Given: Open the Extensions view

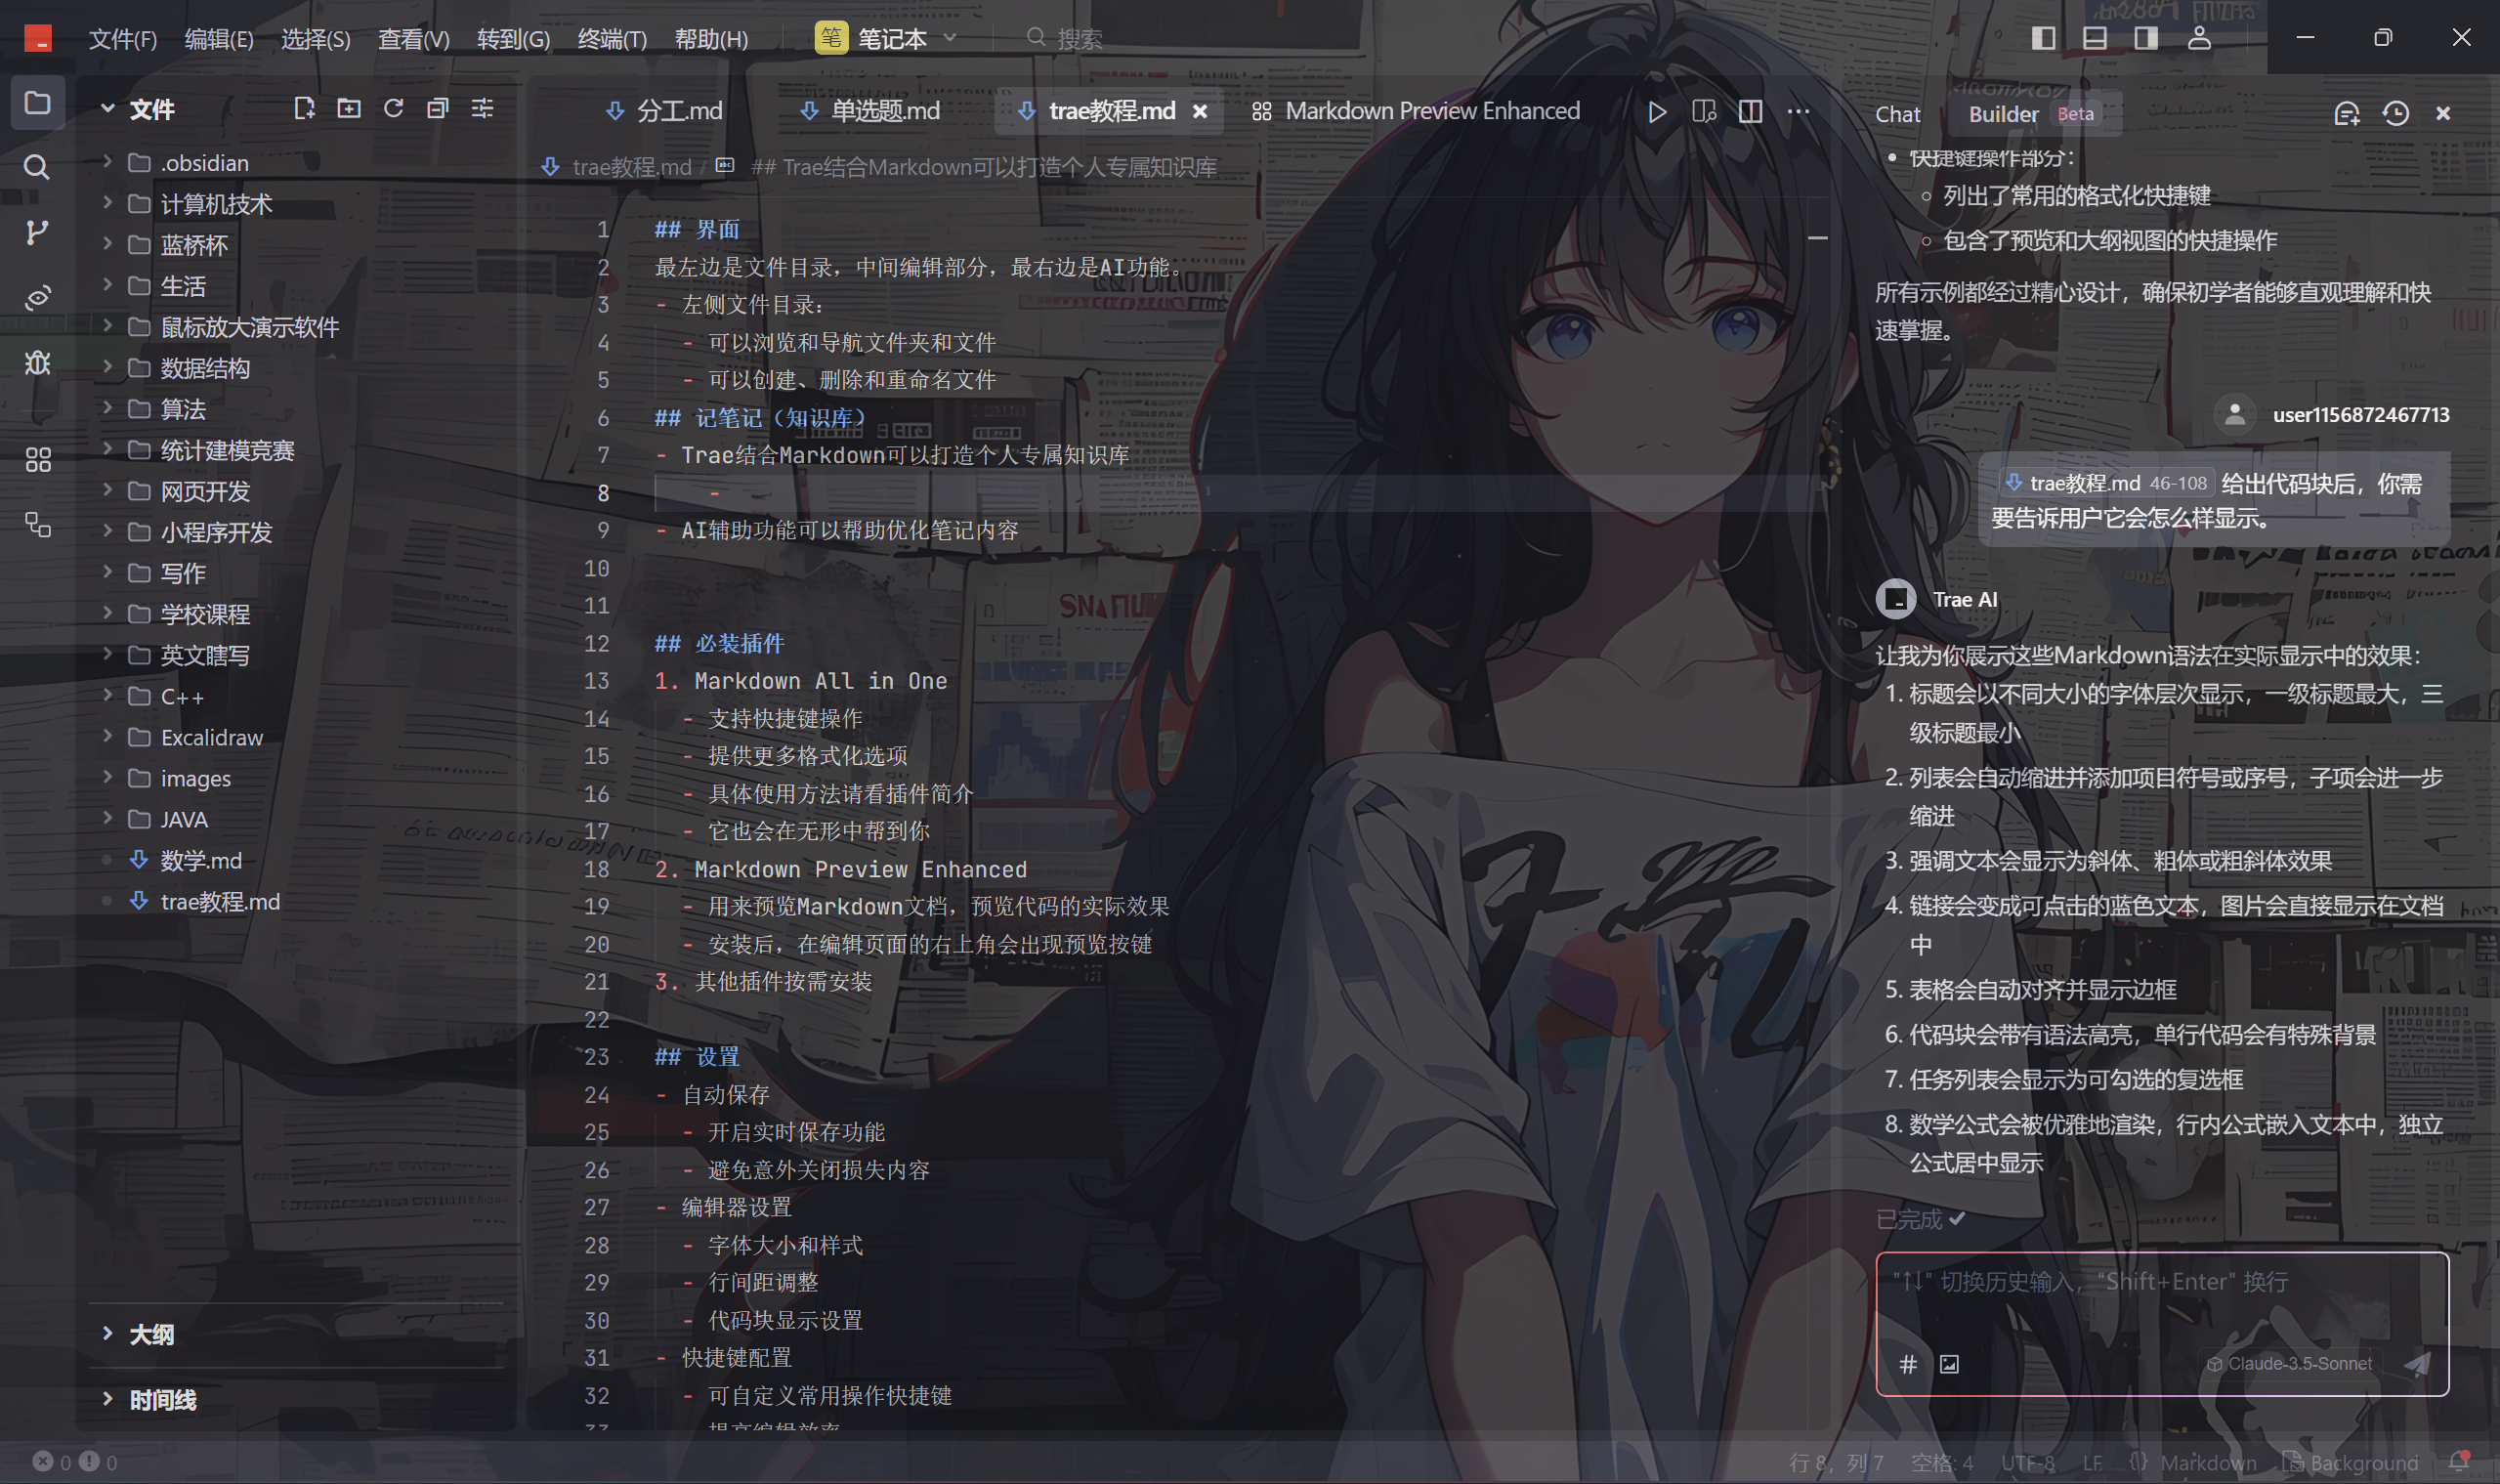Looking at the screenshot, I should 37,460.
